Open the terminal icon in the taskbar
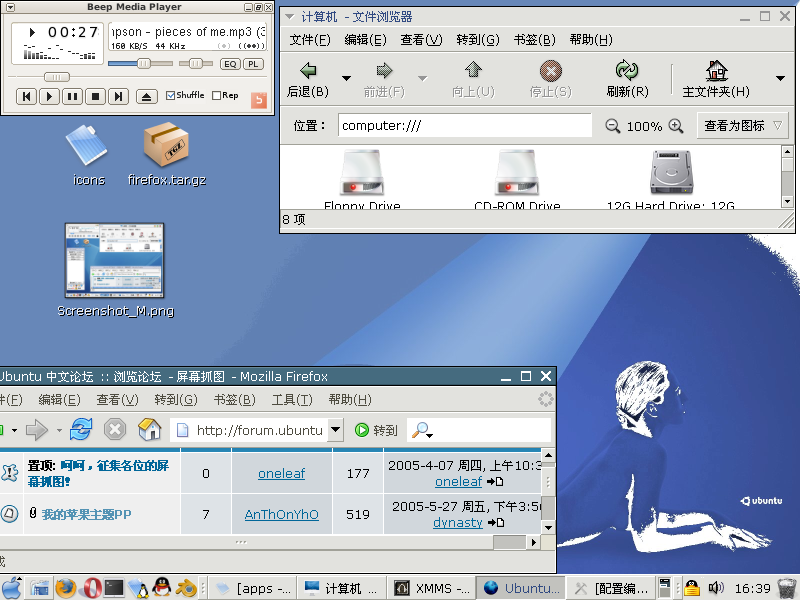Viewport: 800px width, 600px height. point(114,588)
